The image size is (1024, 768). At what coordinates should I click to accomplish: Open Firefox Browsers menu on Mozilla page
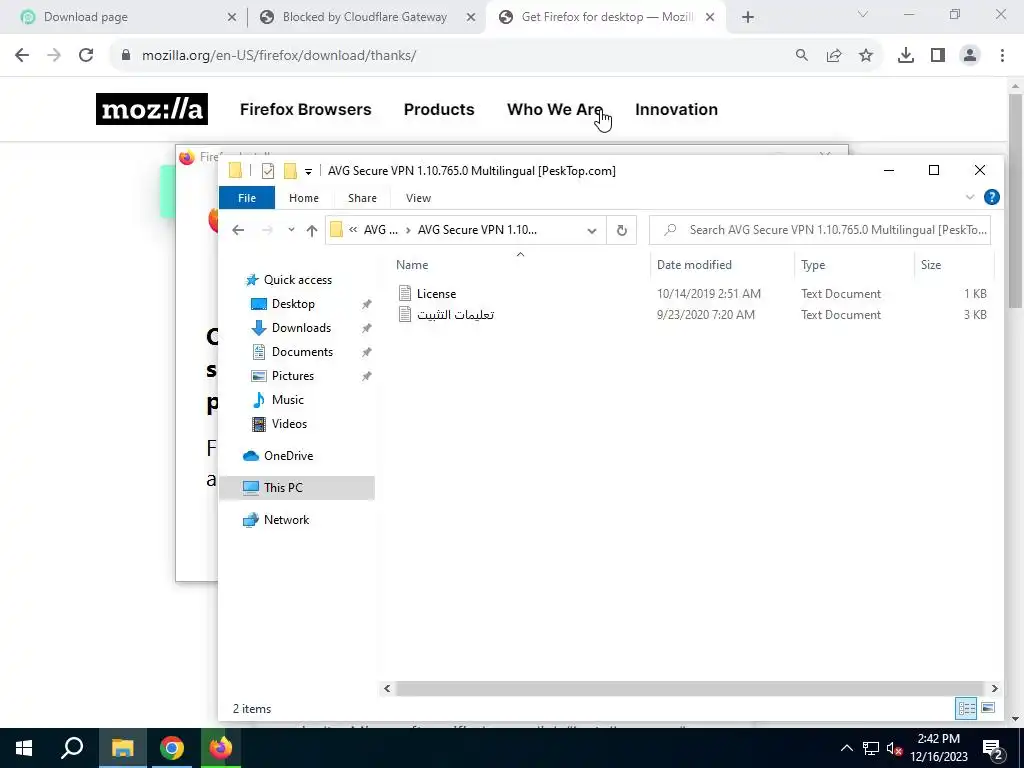(x=306, y=109)
